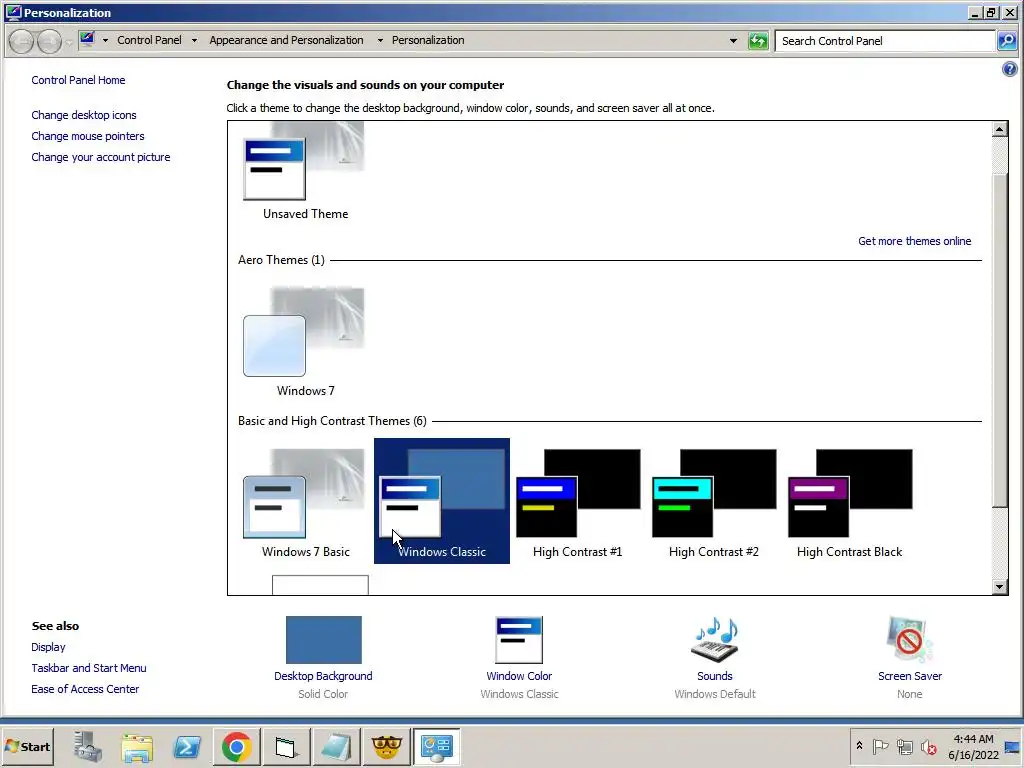Apply the Windows 7 Aero theme
Image resolution: width=1024 pixels, height=768 pixels.
point(304,341)
